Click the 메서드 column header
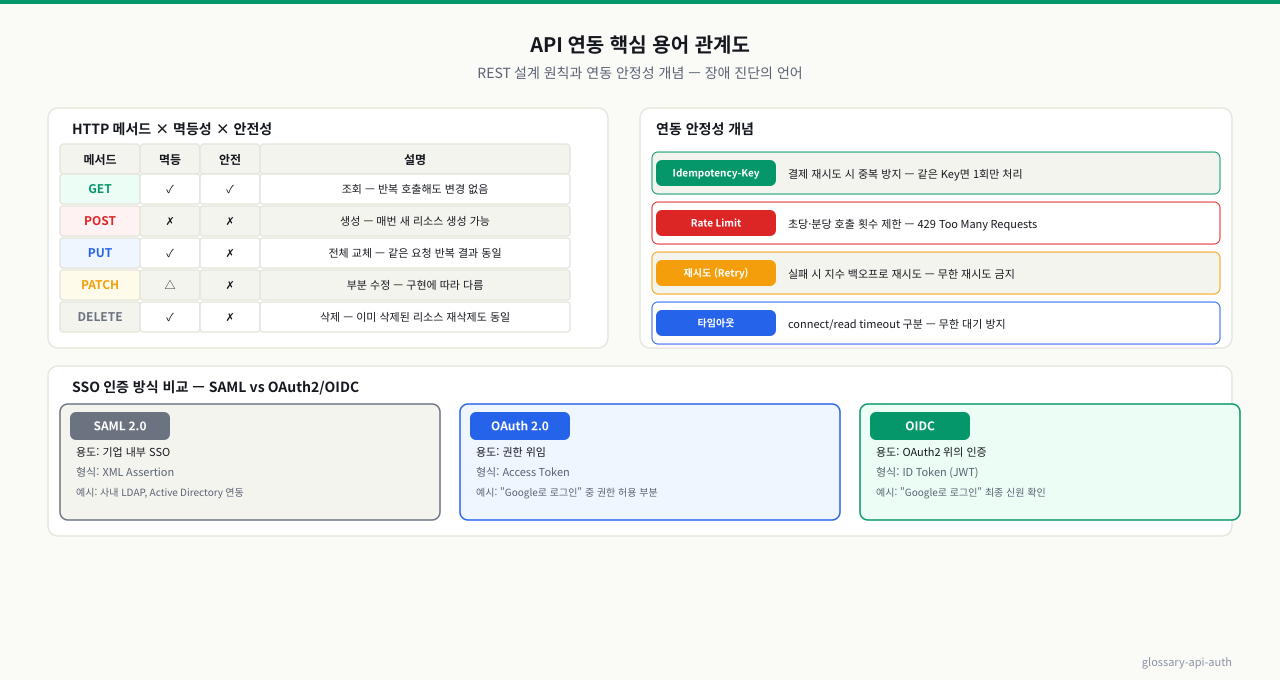 coord(100,159)
